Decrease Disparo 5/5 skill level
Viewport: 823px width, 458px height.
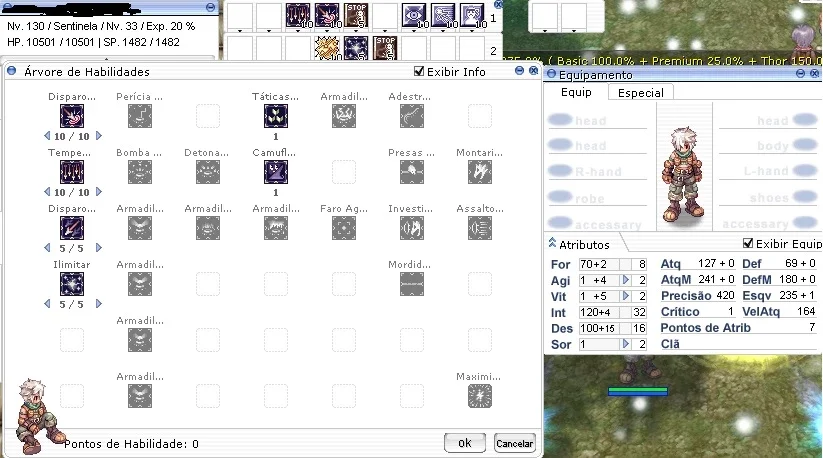point(47,248)
